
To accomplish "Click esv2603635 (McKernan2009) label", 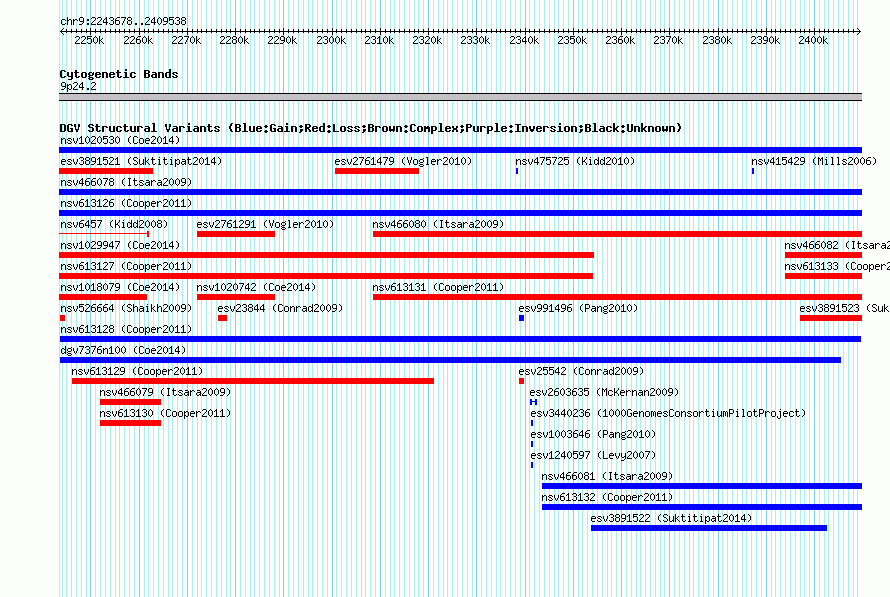I will [604, 392].
